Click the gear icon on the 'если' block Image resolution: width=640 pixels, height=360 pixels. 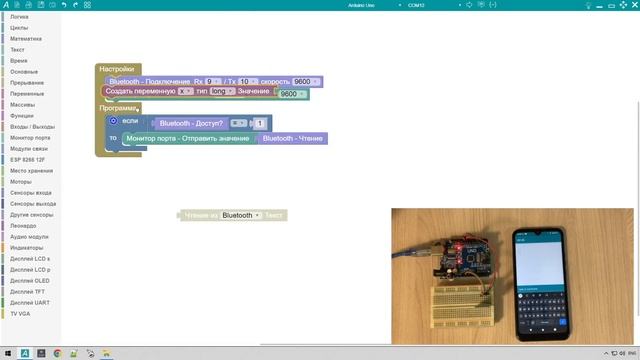click(113, 121)
